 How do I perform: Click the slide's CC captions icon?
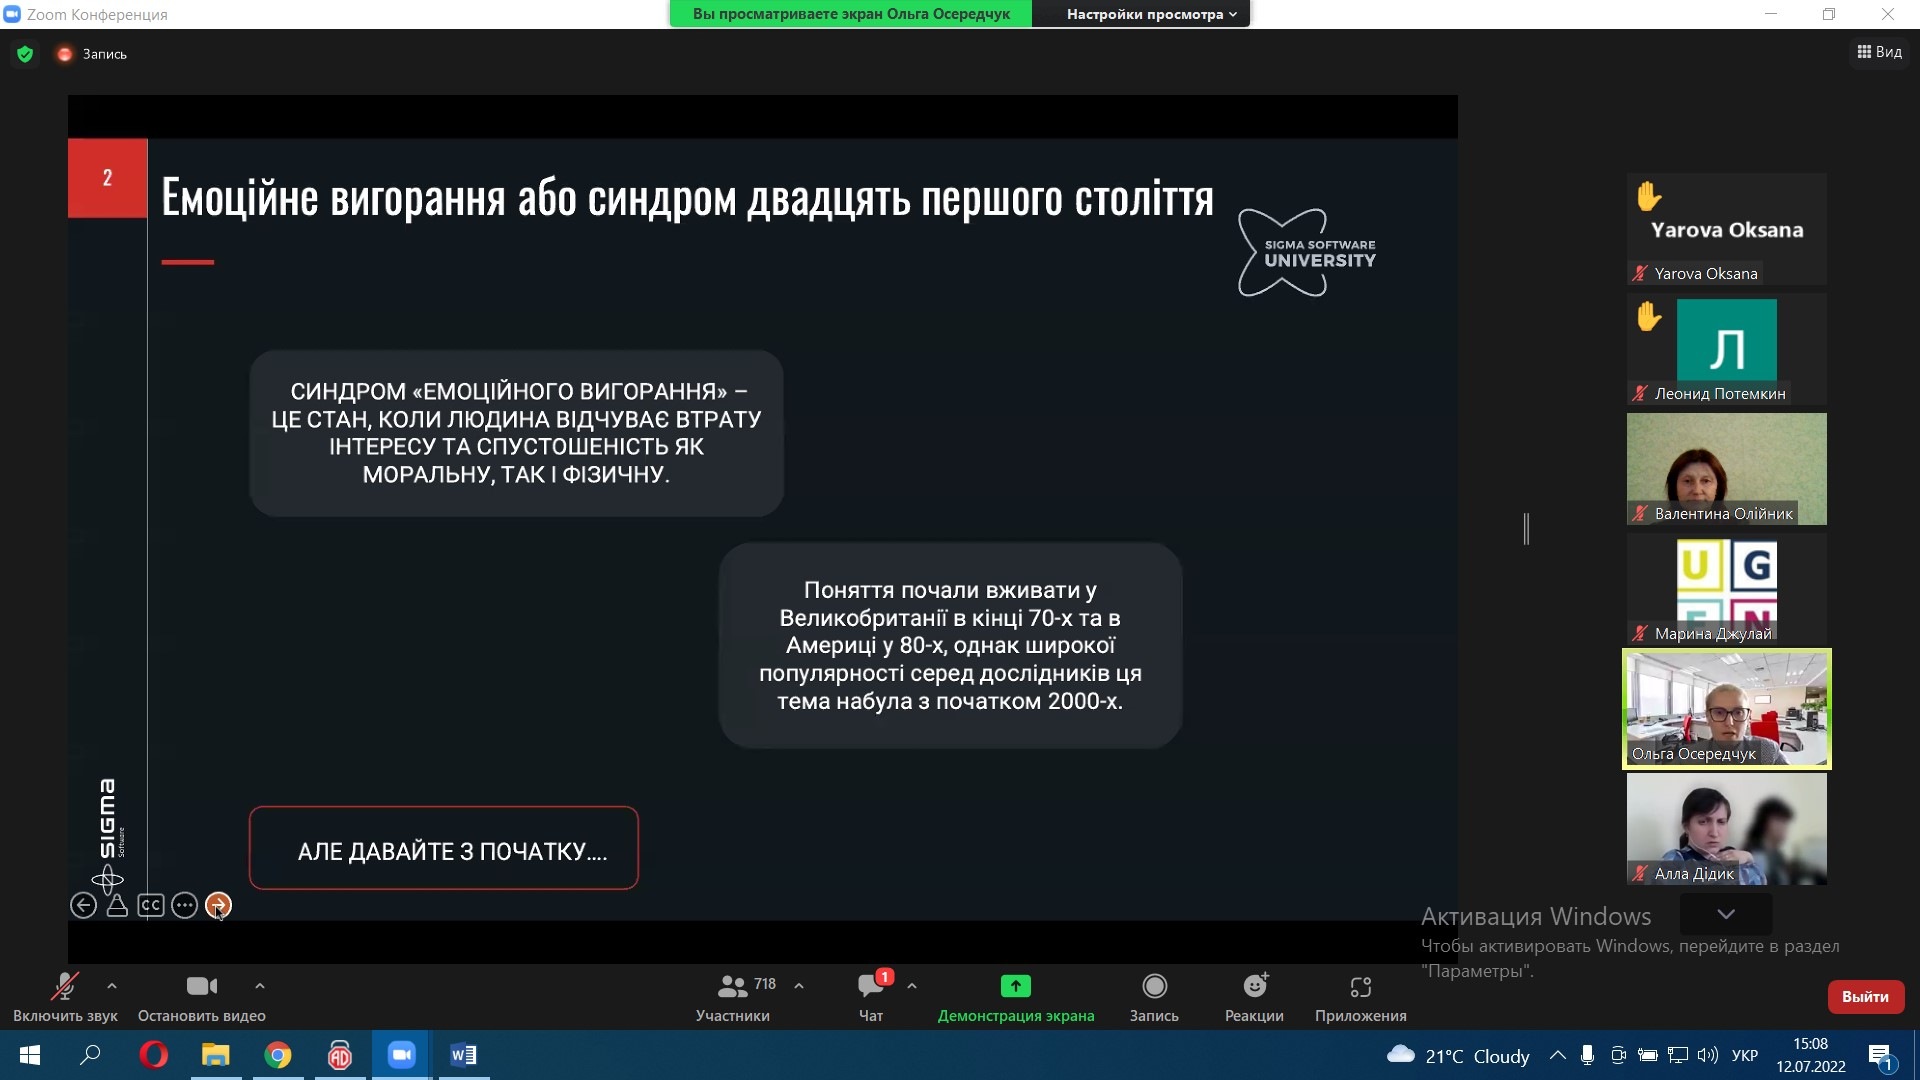pos(151,906)
